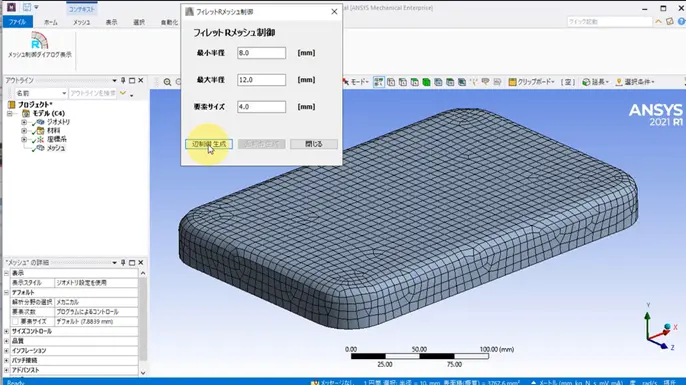Viewport: 686px width, 385px height.
Task: Click the Close button in fillet dialog
Action: (x=314, y=144)
